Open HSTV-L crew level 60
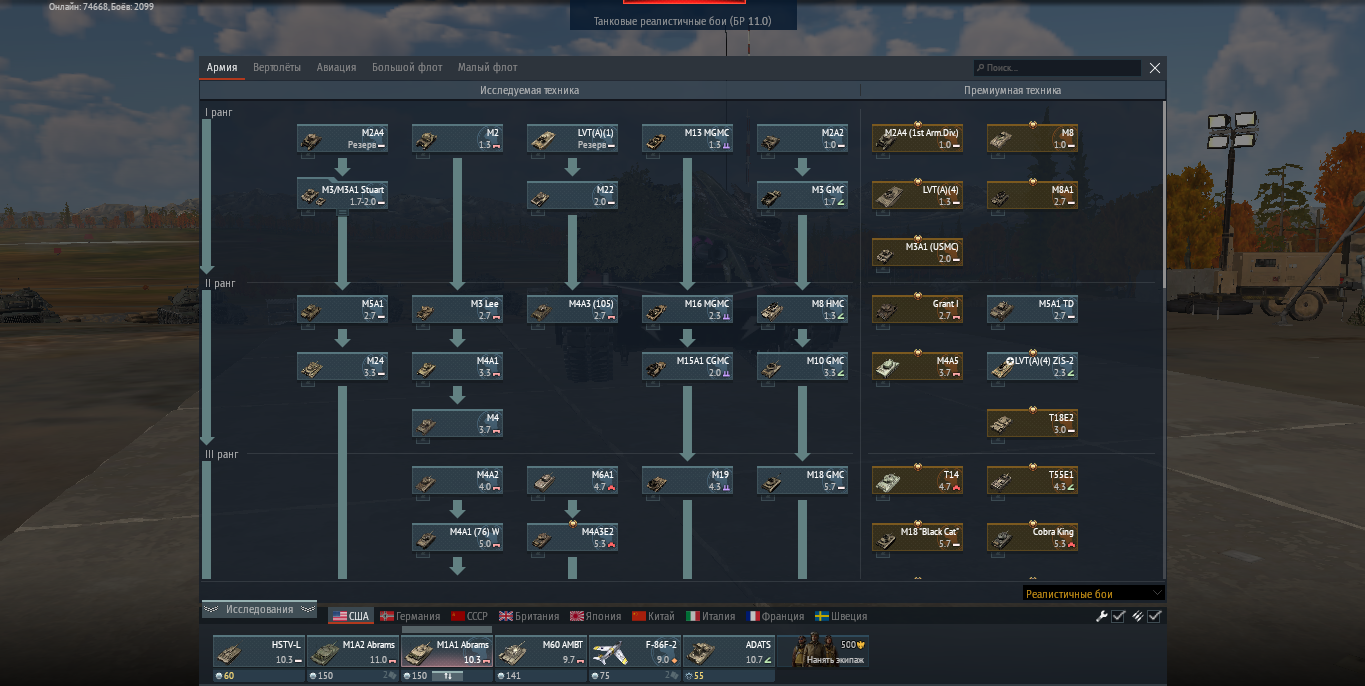 [225, 676]
